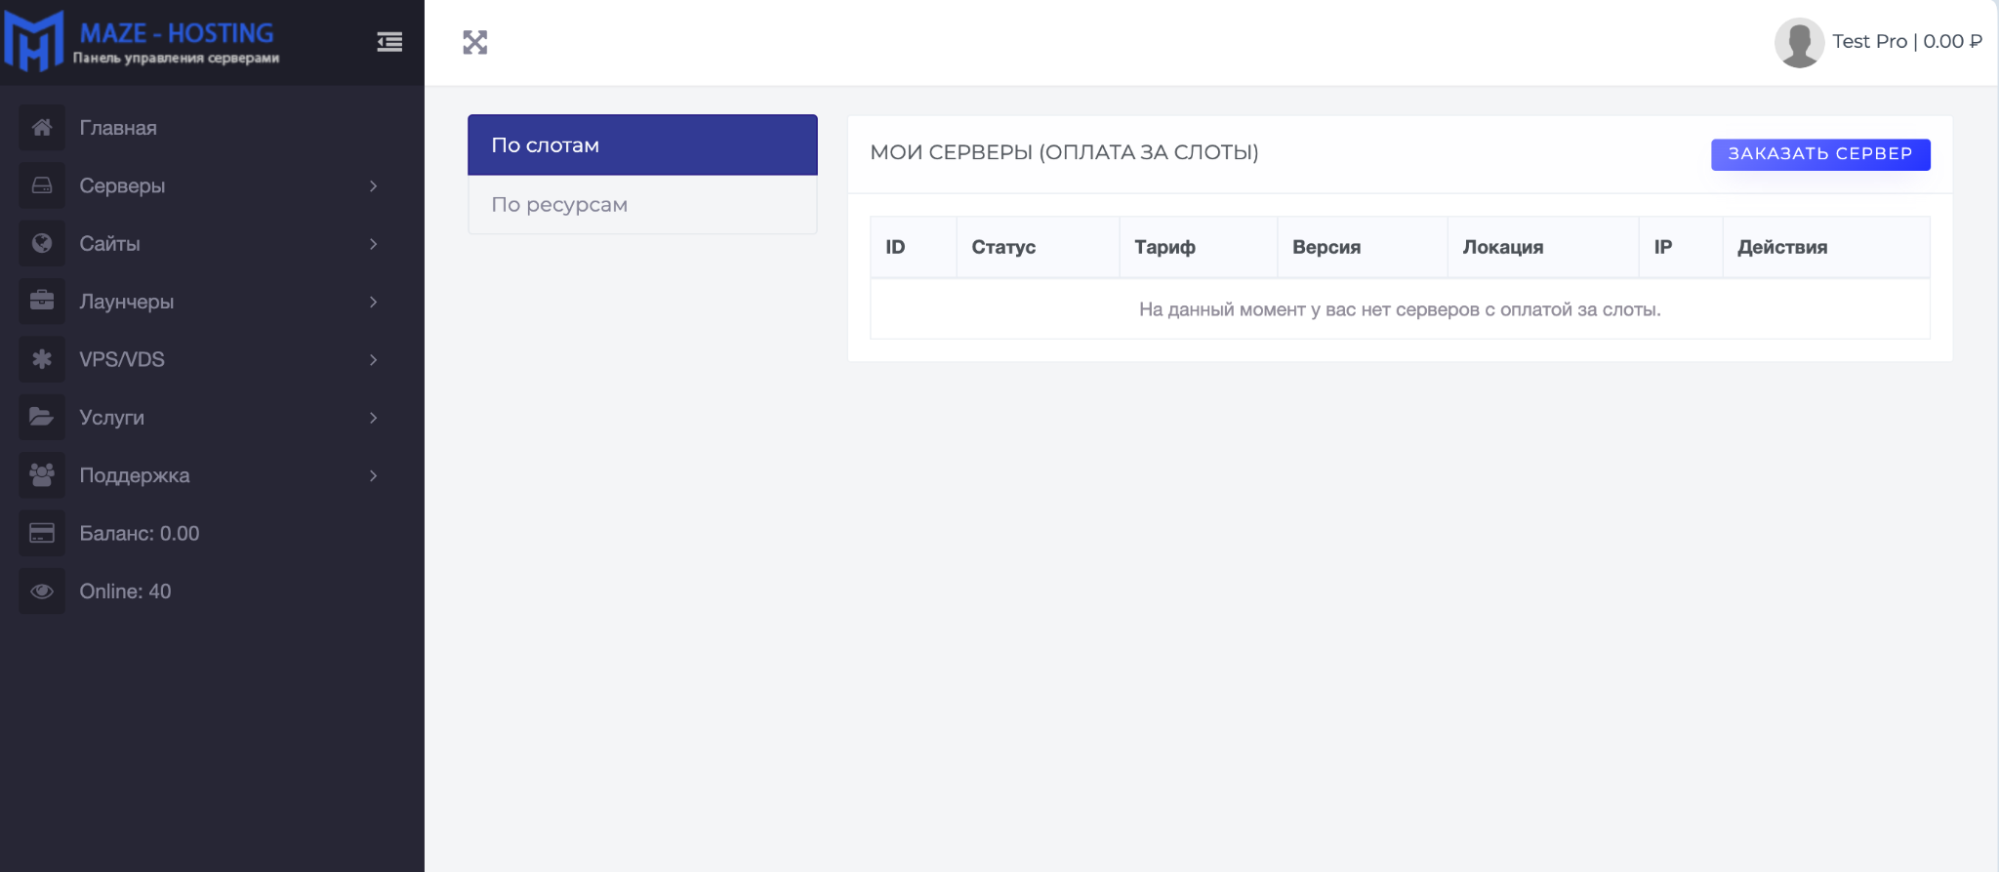This screenshot has width=1999, height=872.
Task: Open the Test Pro user profile avatar
Action: 1798,42
